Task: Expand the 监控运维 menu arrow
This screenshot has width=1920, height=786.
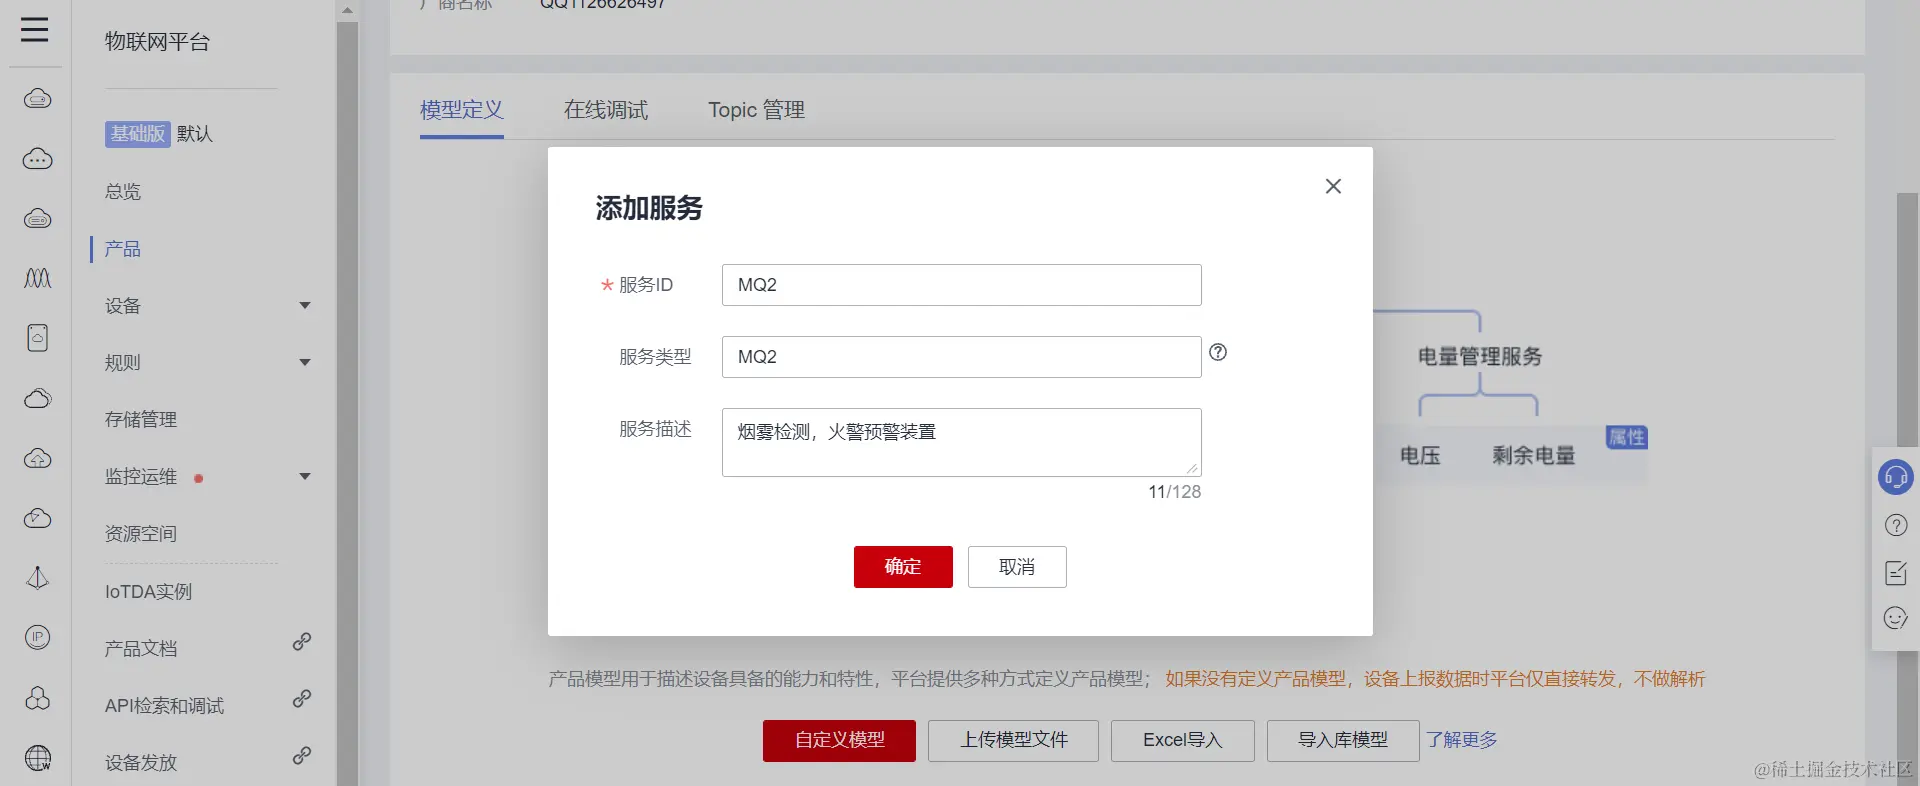Action: 305,477
